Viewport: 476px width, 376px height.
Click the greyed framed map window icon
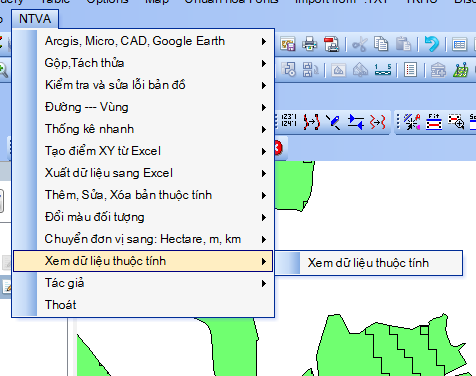point(338,70)
